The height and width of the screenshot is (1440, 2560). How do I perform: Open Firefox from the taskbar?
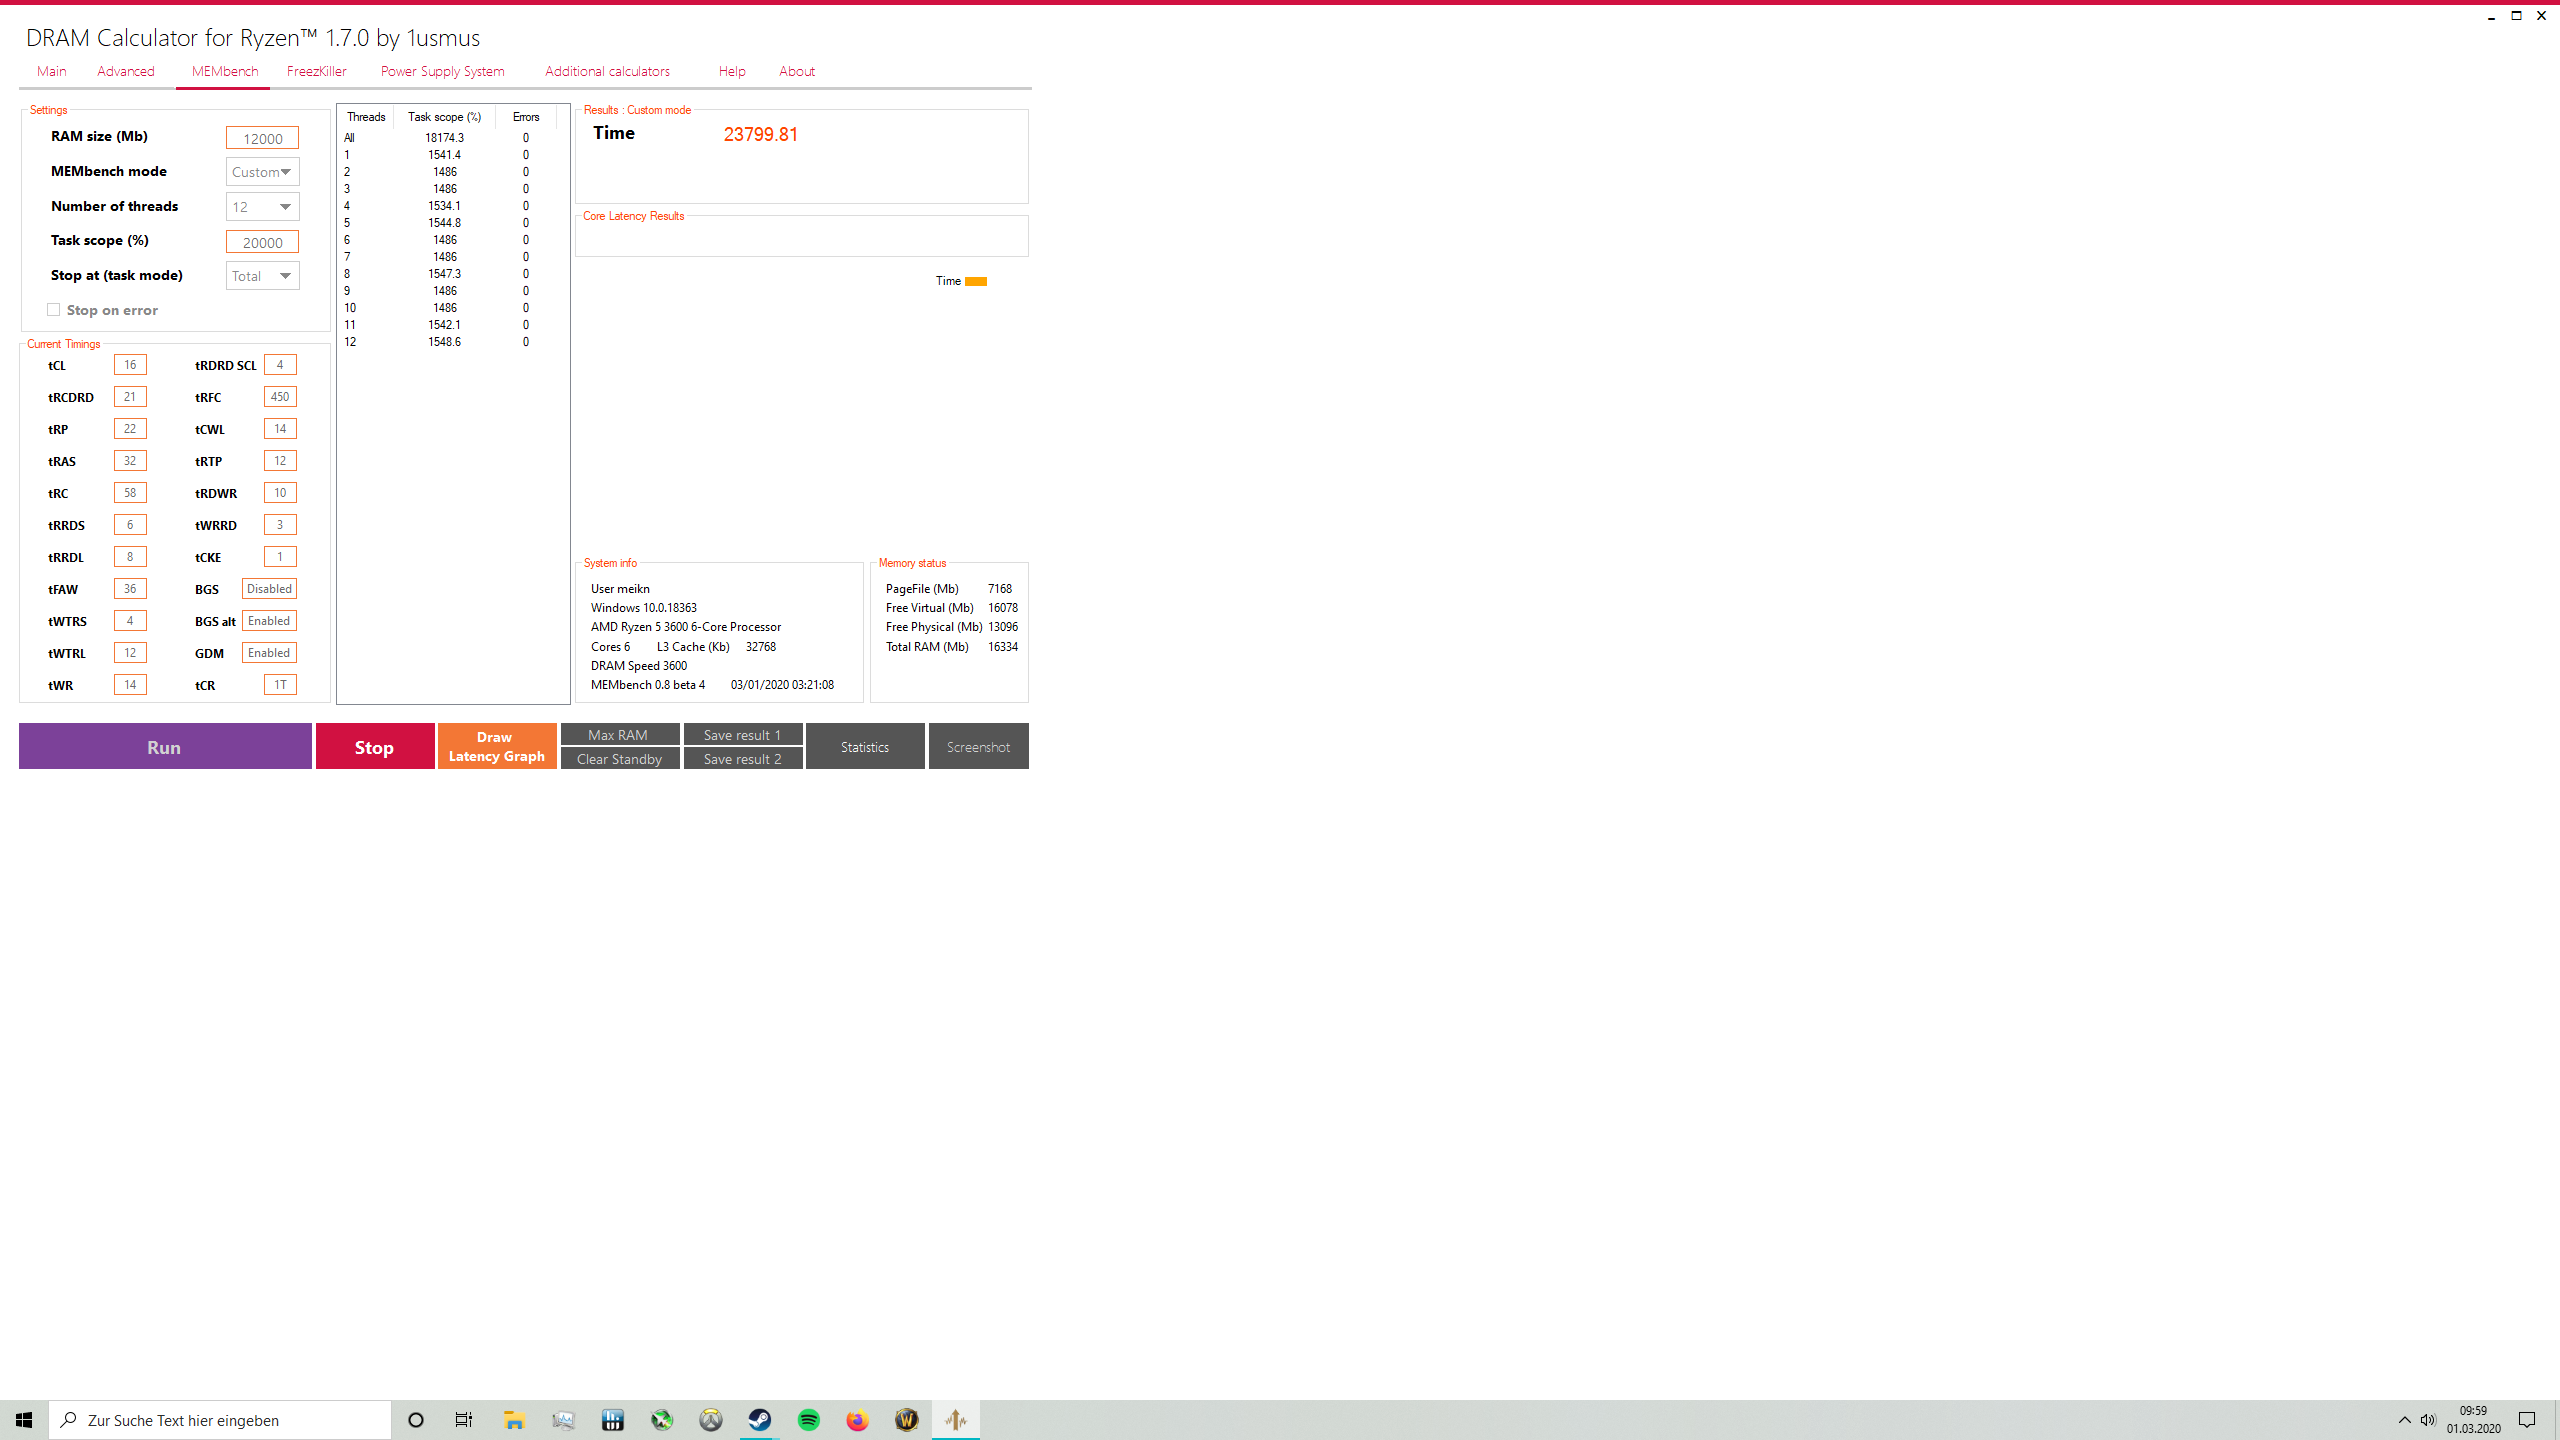(x=857, y=1419)
